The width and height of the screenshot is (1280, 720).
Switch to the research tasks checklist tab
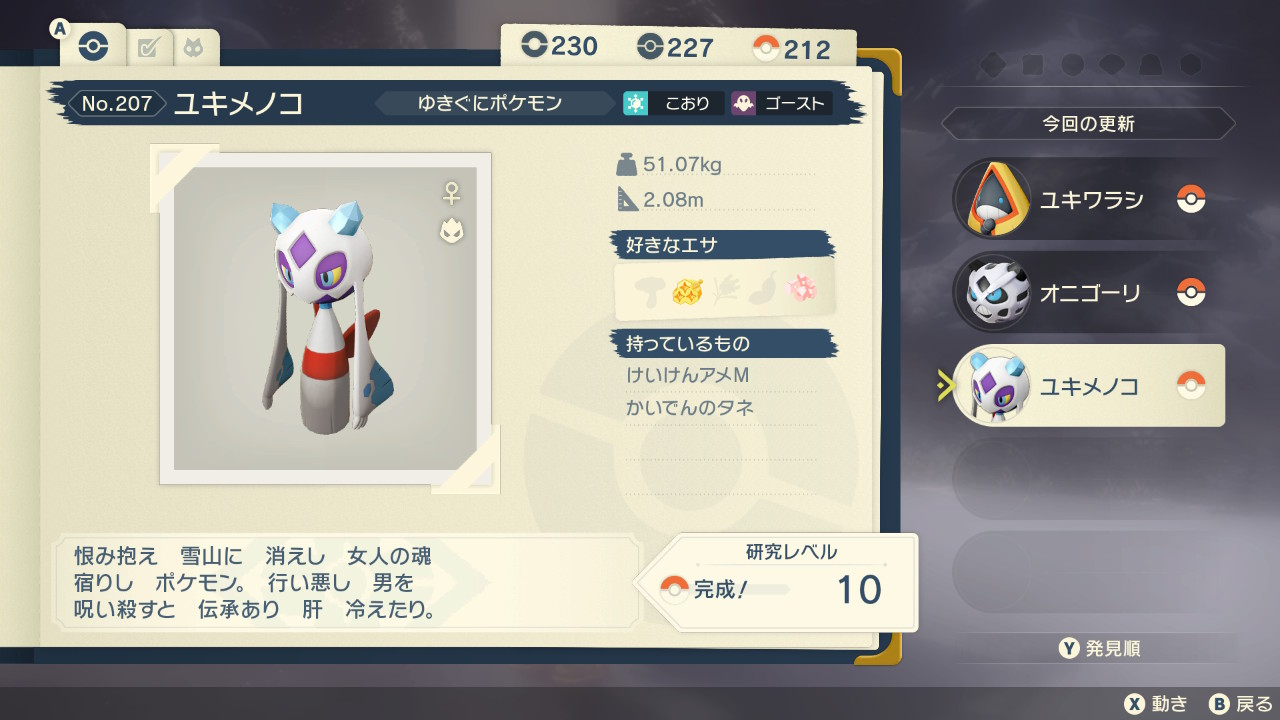point(149,47)
